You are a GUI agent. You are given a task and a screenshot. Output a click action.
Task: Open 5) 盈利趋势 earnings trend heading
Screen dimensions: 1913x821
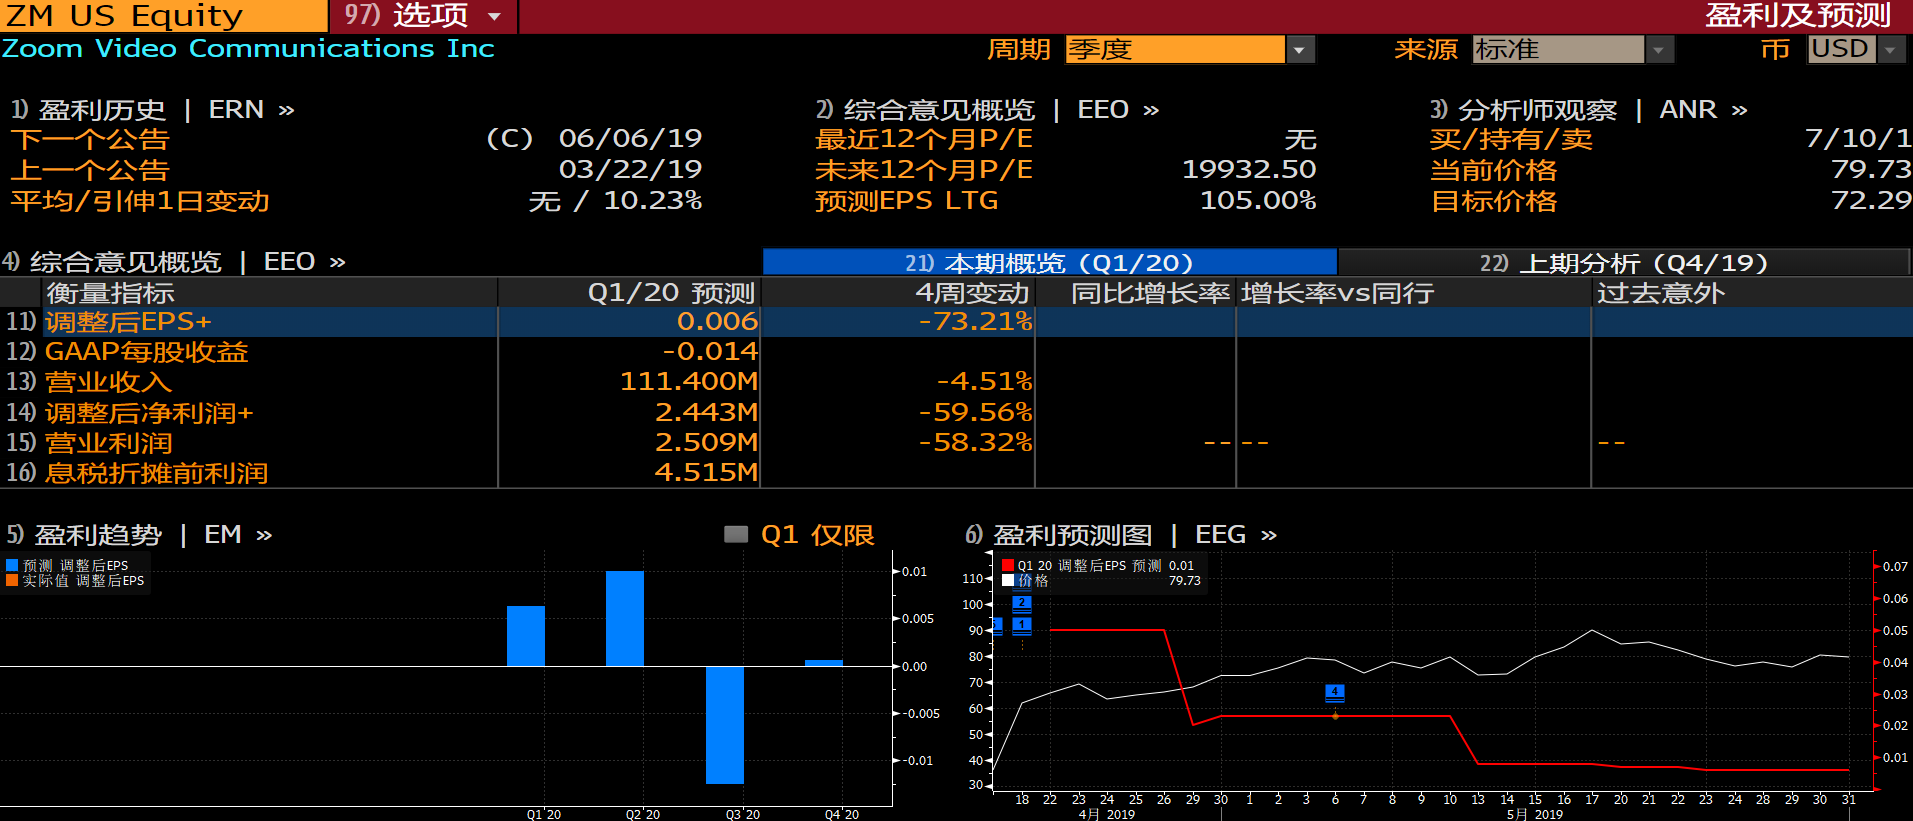pyautogui.click(x=84, y=535)
